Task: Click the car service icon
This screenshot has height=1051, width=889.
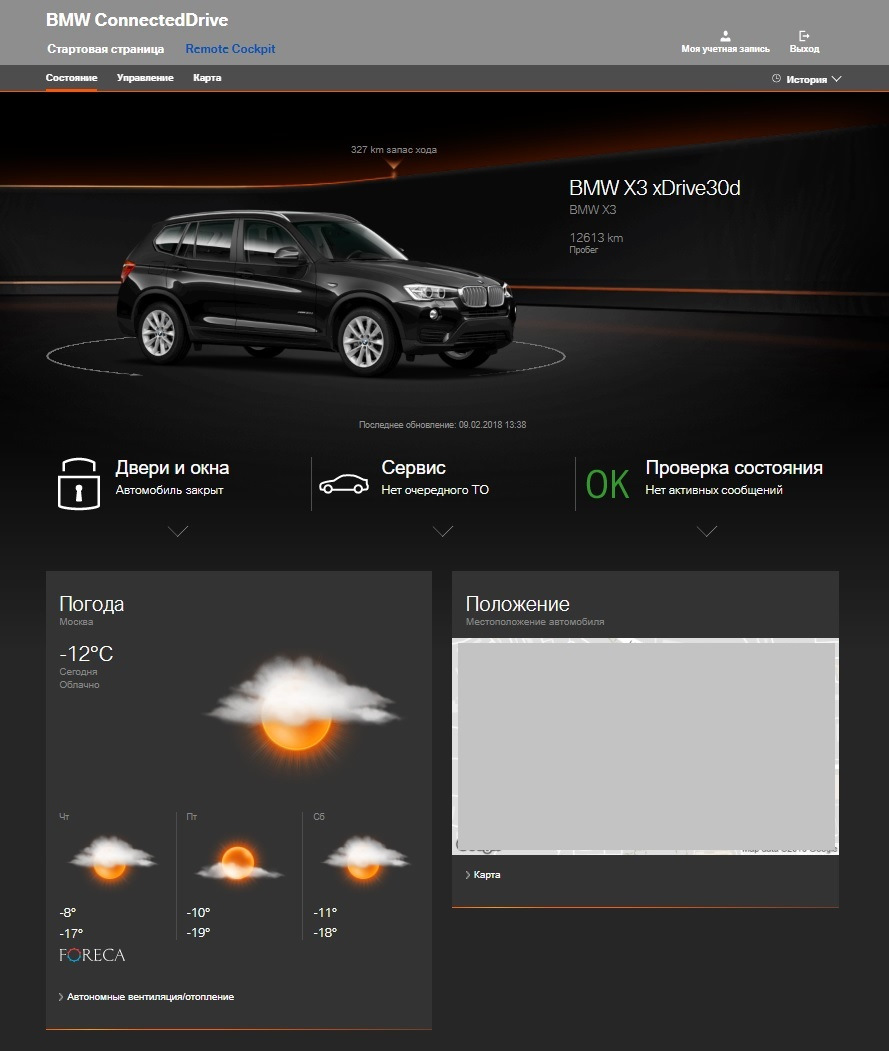Action: pos(344,484)
